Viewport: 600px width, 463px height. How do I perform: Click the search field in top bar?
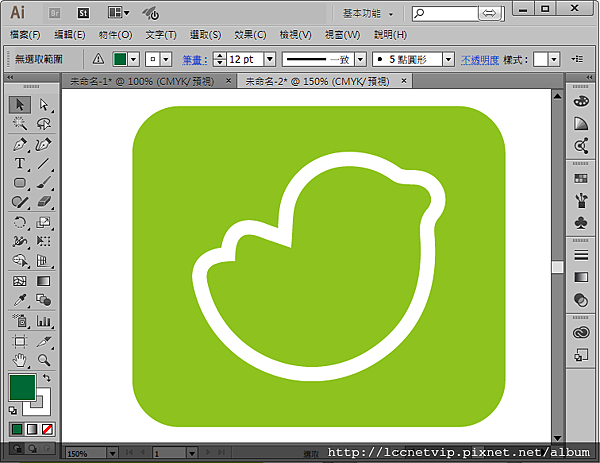pyautogui.click(x=445, y=13)
